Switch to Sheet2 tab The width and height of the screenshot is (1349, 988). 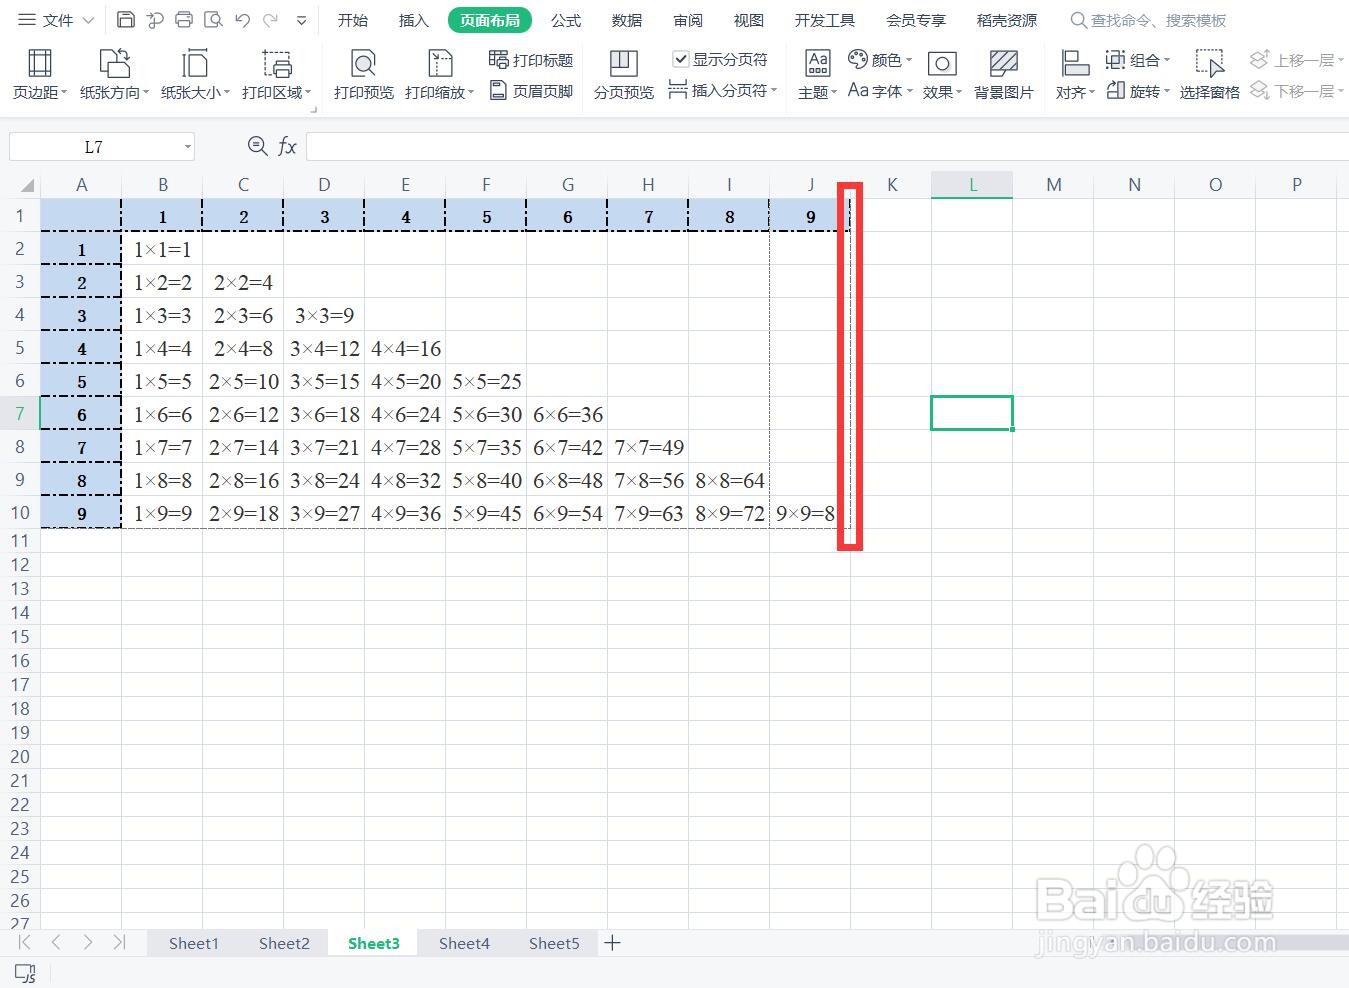pyautogui.click(x=284, y=943)
